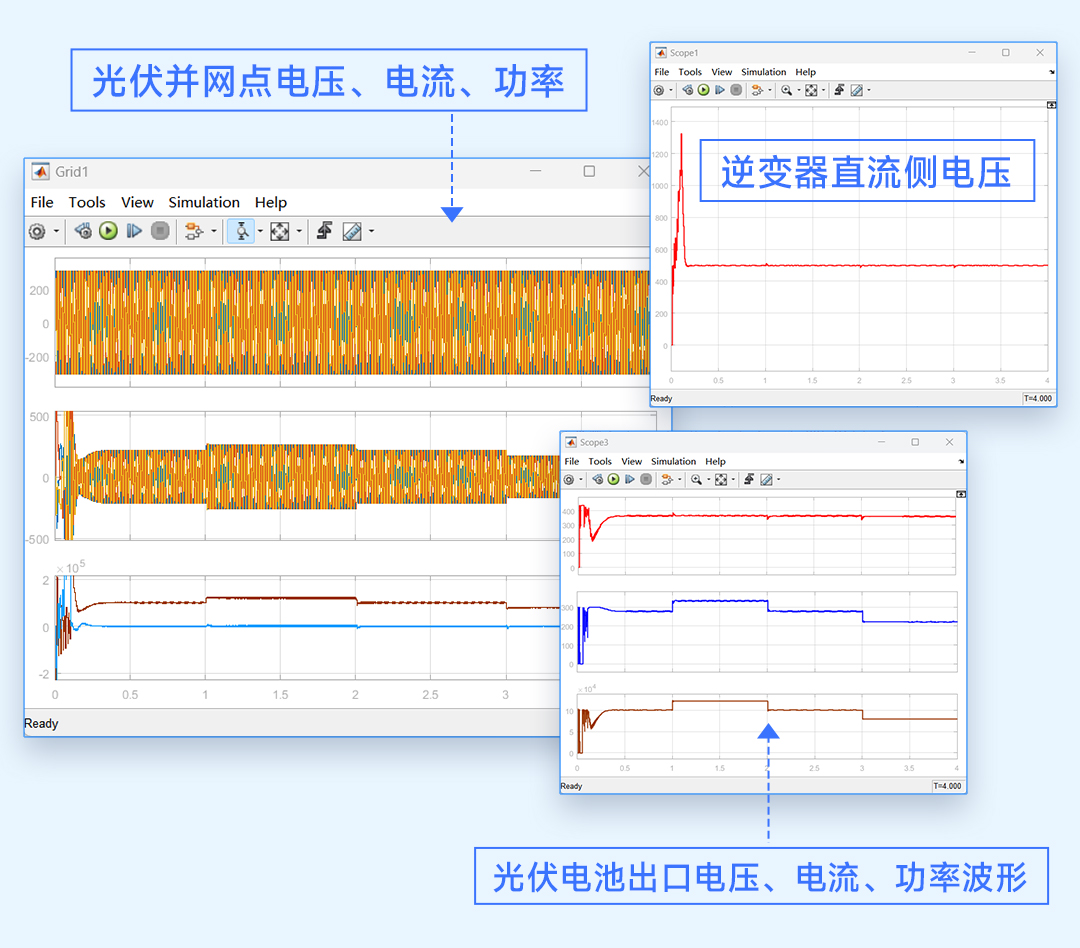Open the Simulation menu in Grid1 window
The width and height of the screenshot is (1080, 948).
coord(204,203)
